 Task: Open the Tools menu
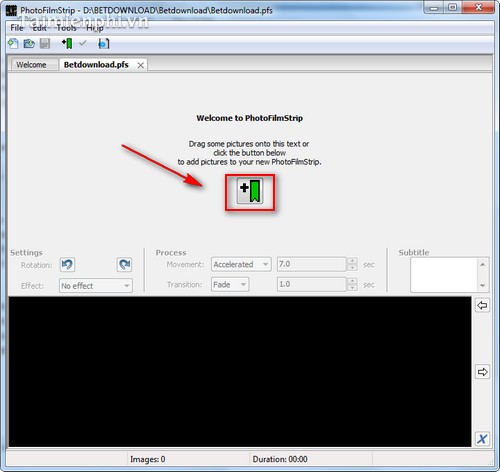(66, 28)
